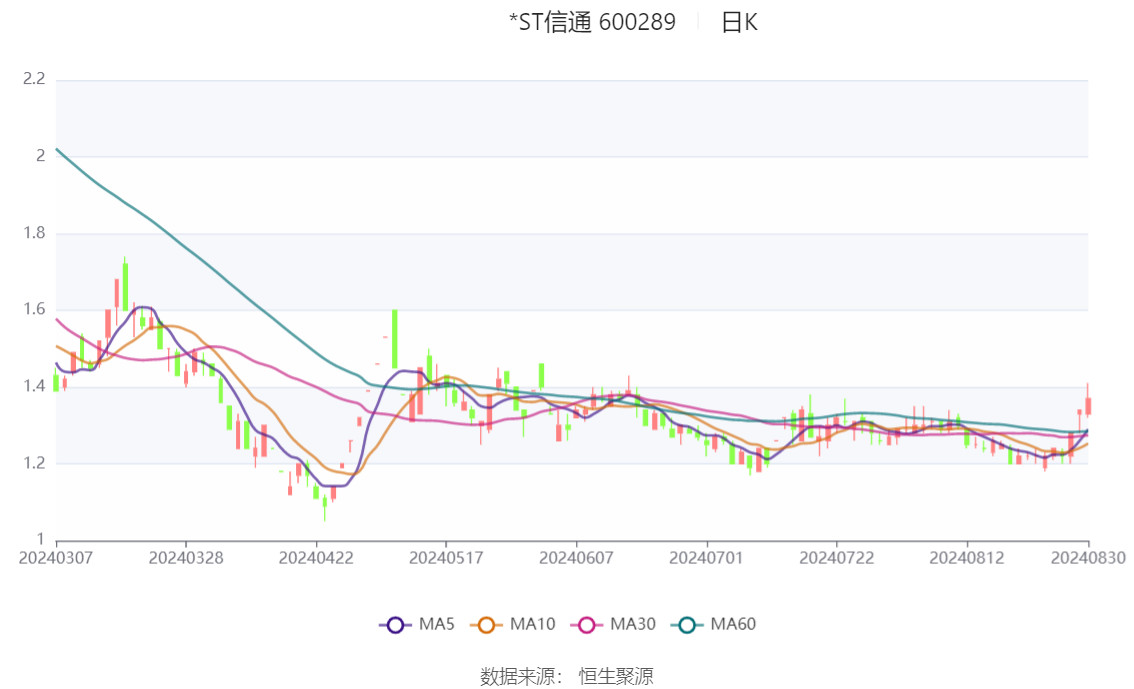The height and width of the screenshot is (689, 1134).
Task: Click the y-axis label 1.6
Action: coord(34,309)
